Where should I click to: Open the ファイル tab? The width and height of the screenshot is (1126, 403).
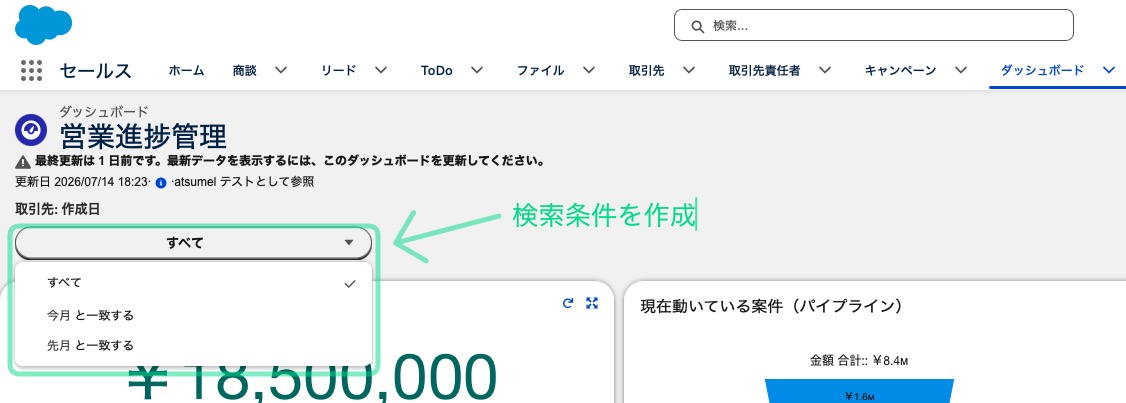tap(541, 70)
